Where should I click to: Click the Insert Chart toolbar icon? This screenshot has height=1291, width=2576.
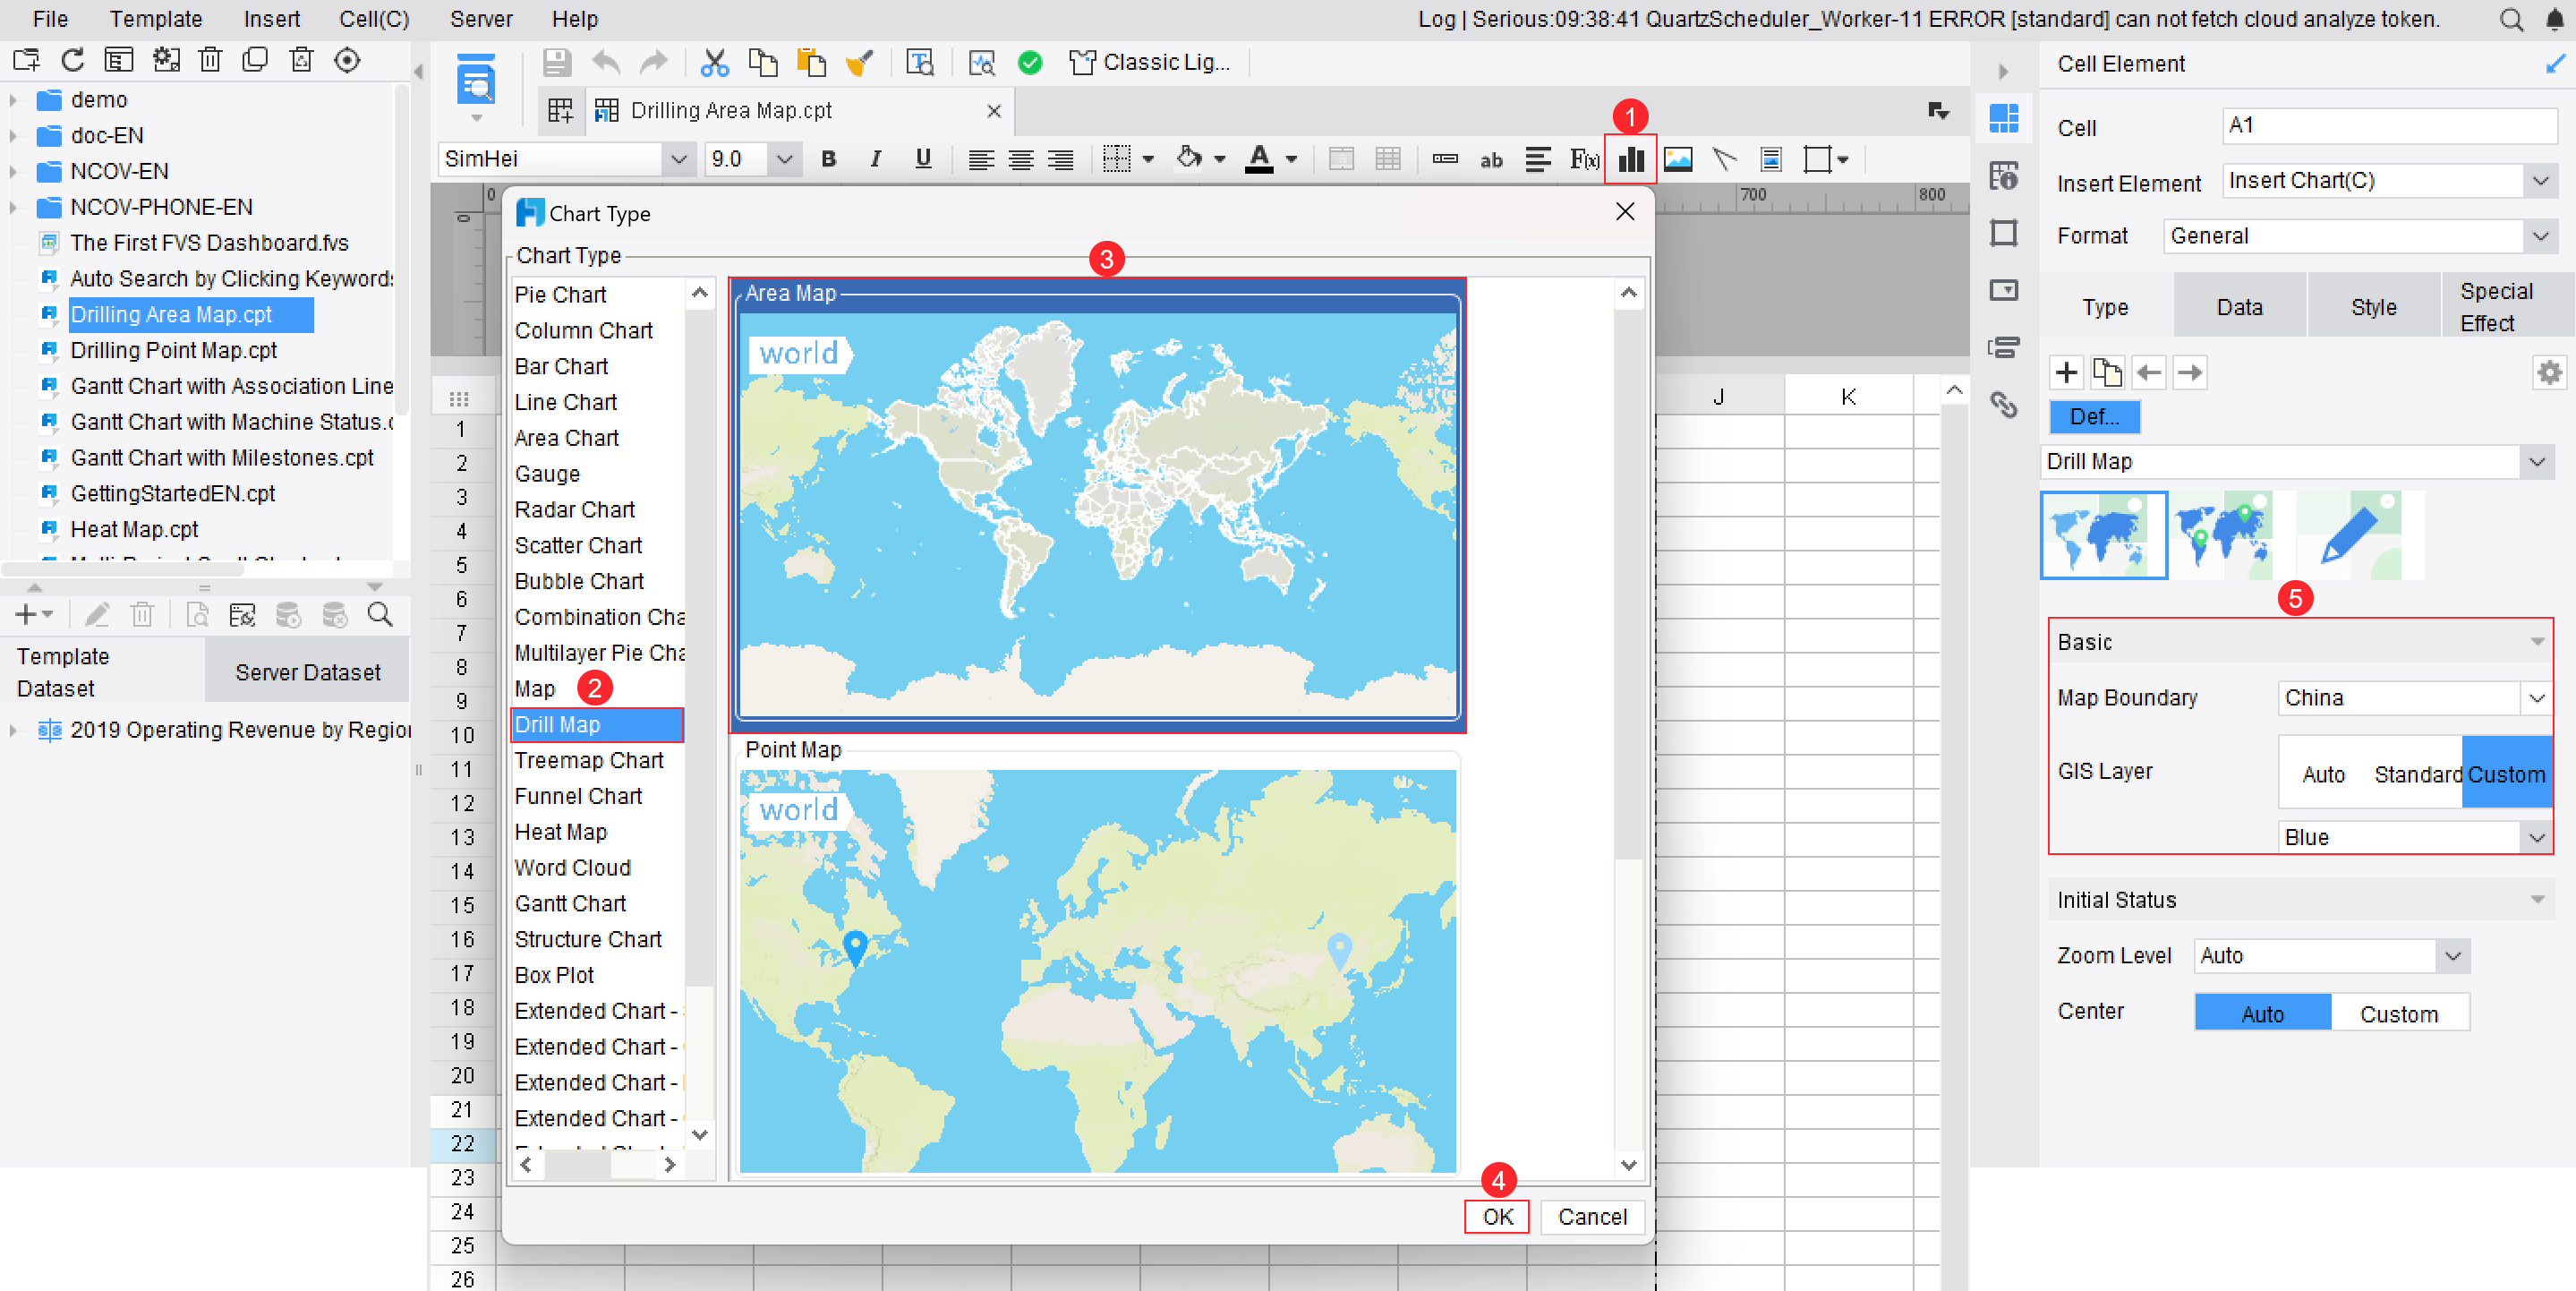tap(1630, 159)
